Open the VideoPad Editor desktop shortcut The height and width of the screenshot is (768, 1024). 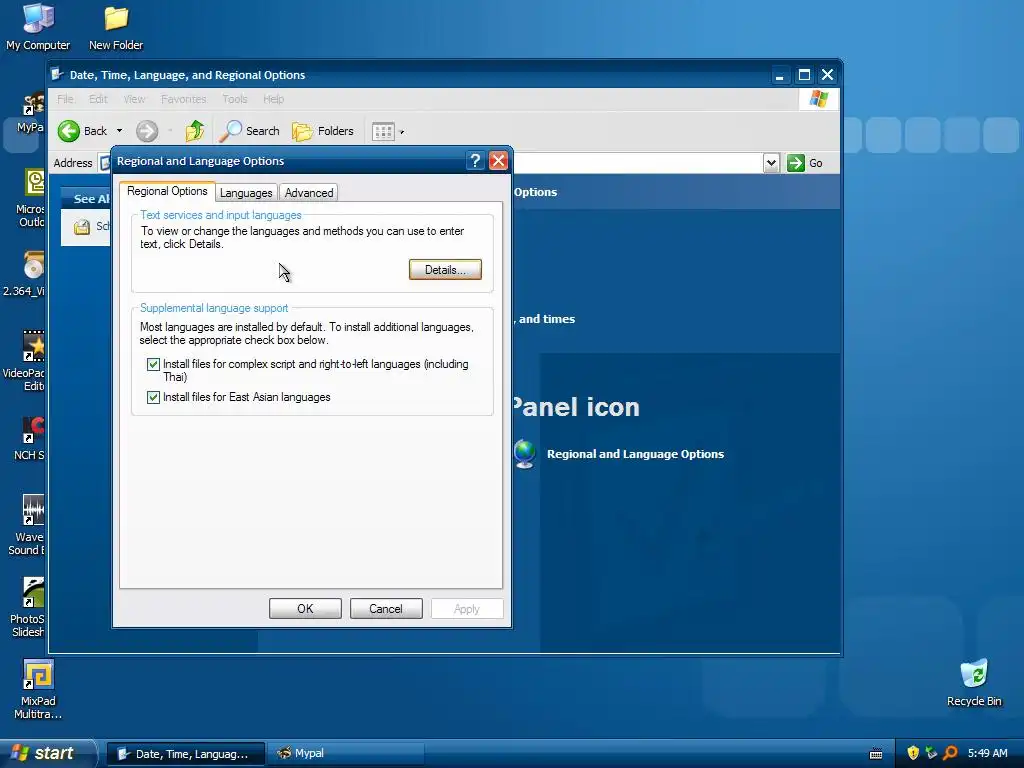(26, 361)
